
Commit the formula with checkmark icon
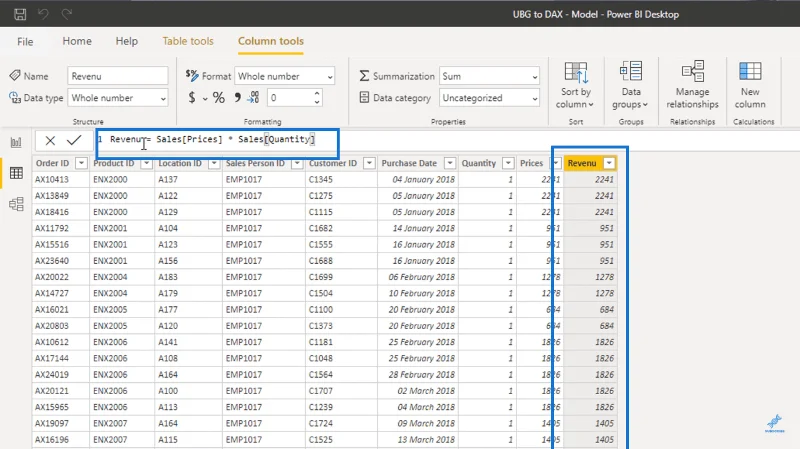click(x=74, y=140)
